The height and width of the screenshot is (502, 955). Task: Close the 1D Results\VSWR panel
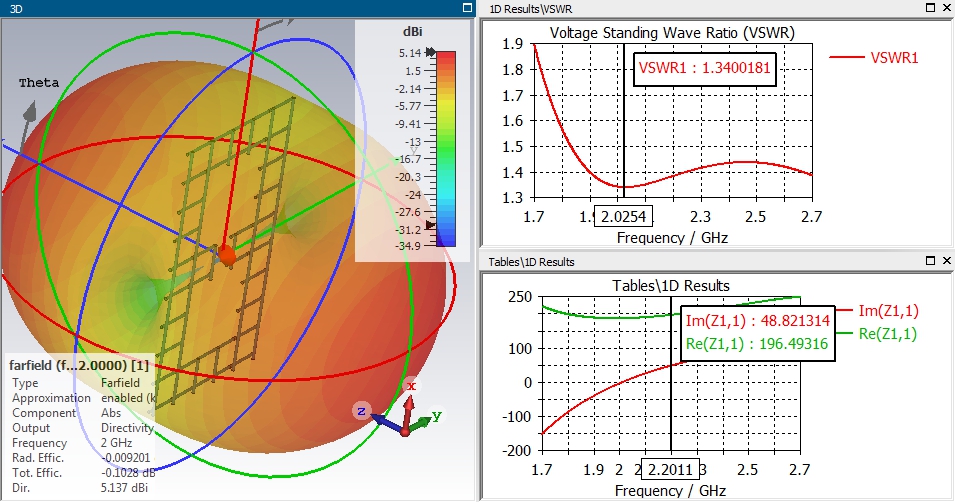[x=946, y=8]
